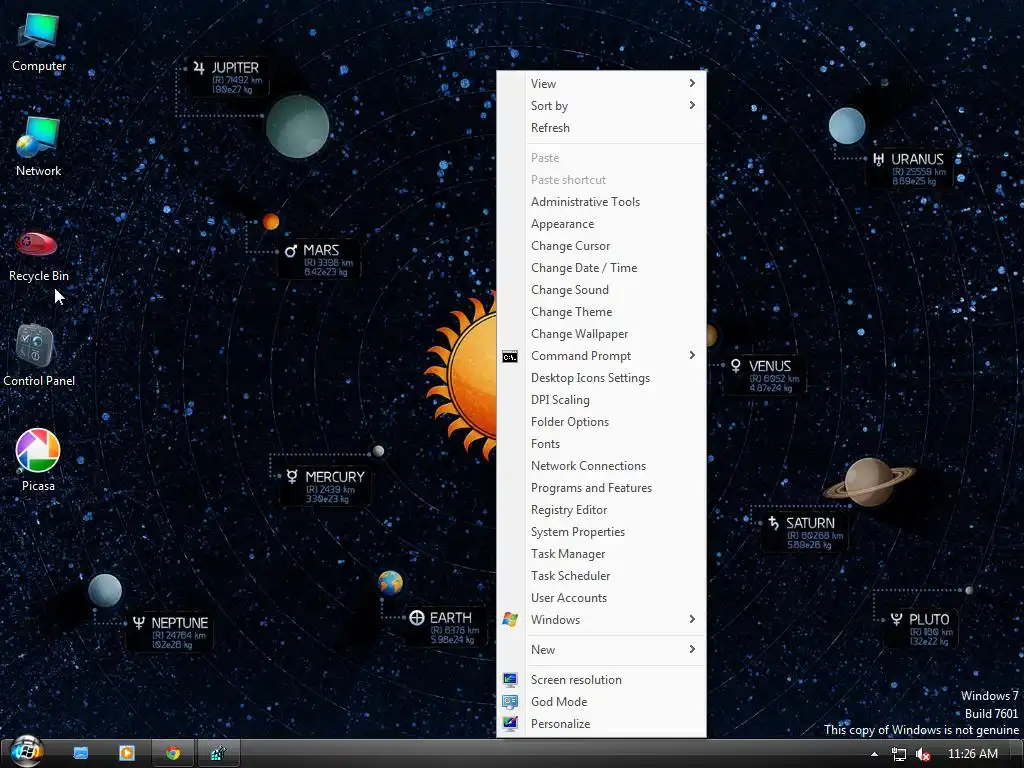The width and height of the screenshot is (1024, 768).
Task: Click the Screen resolution monitor icon
Action: click(510, 680)
